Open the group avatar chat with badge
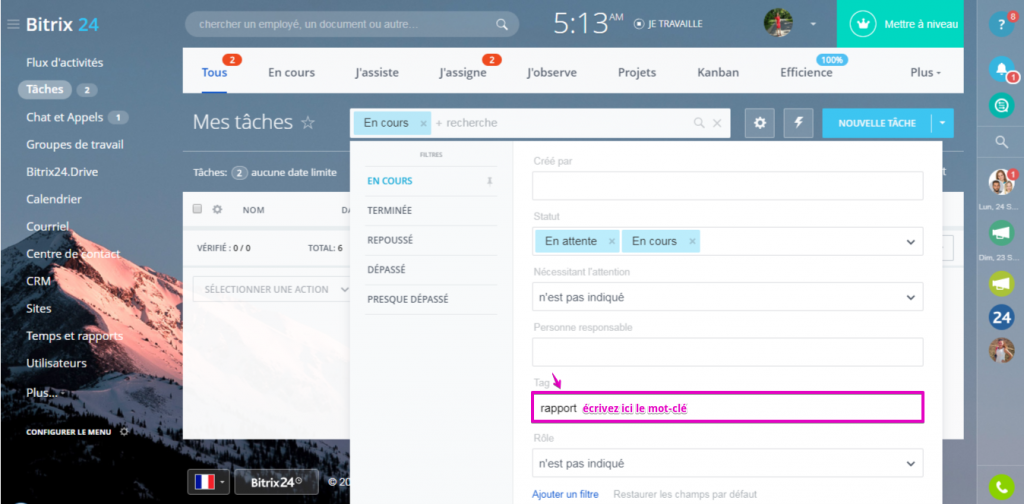This screenshot has width=1024, height=504. click(x=1001, y=183)
